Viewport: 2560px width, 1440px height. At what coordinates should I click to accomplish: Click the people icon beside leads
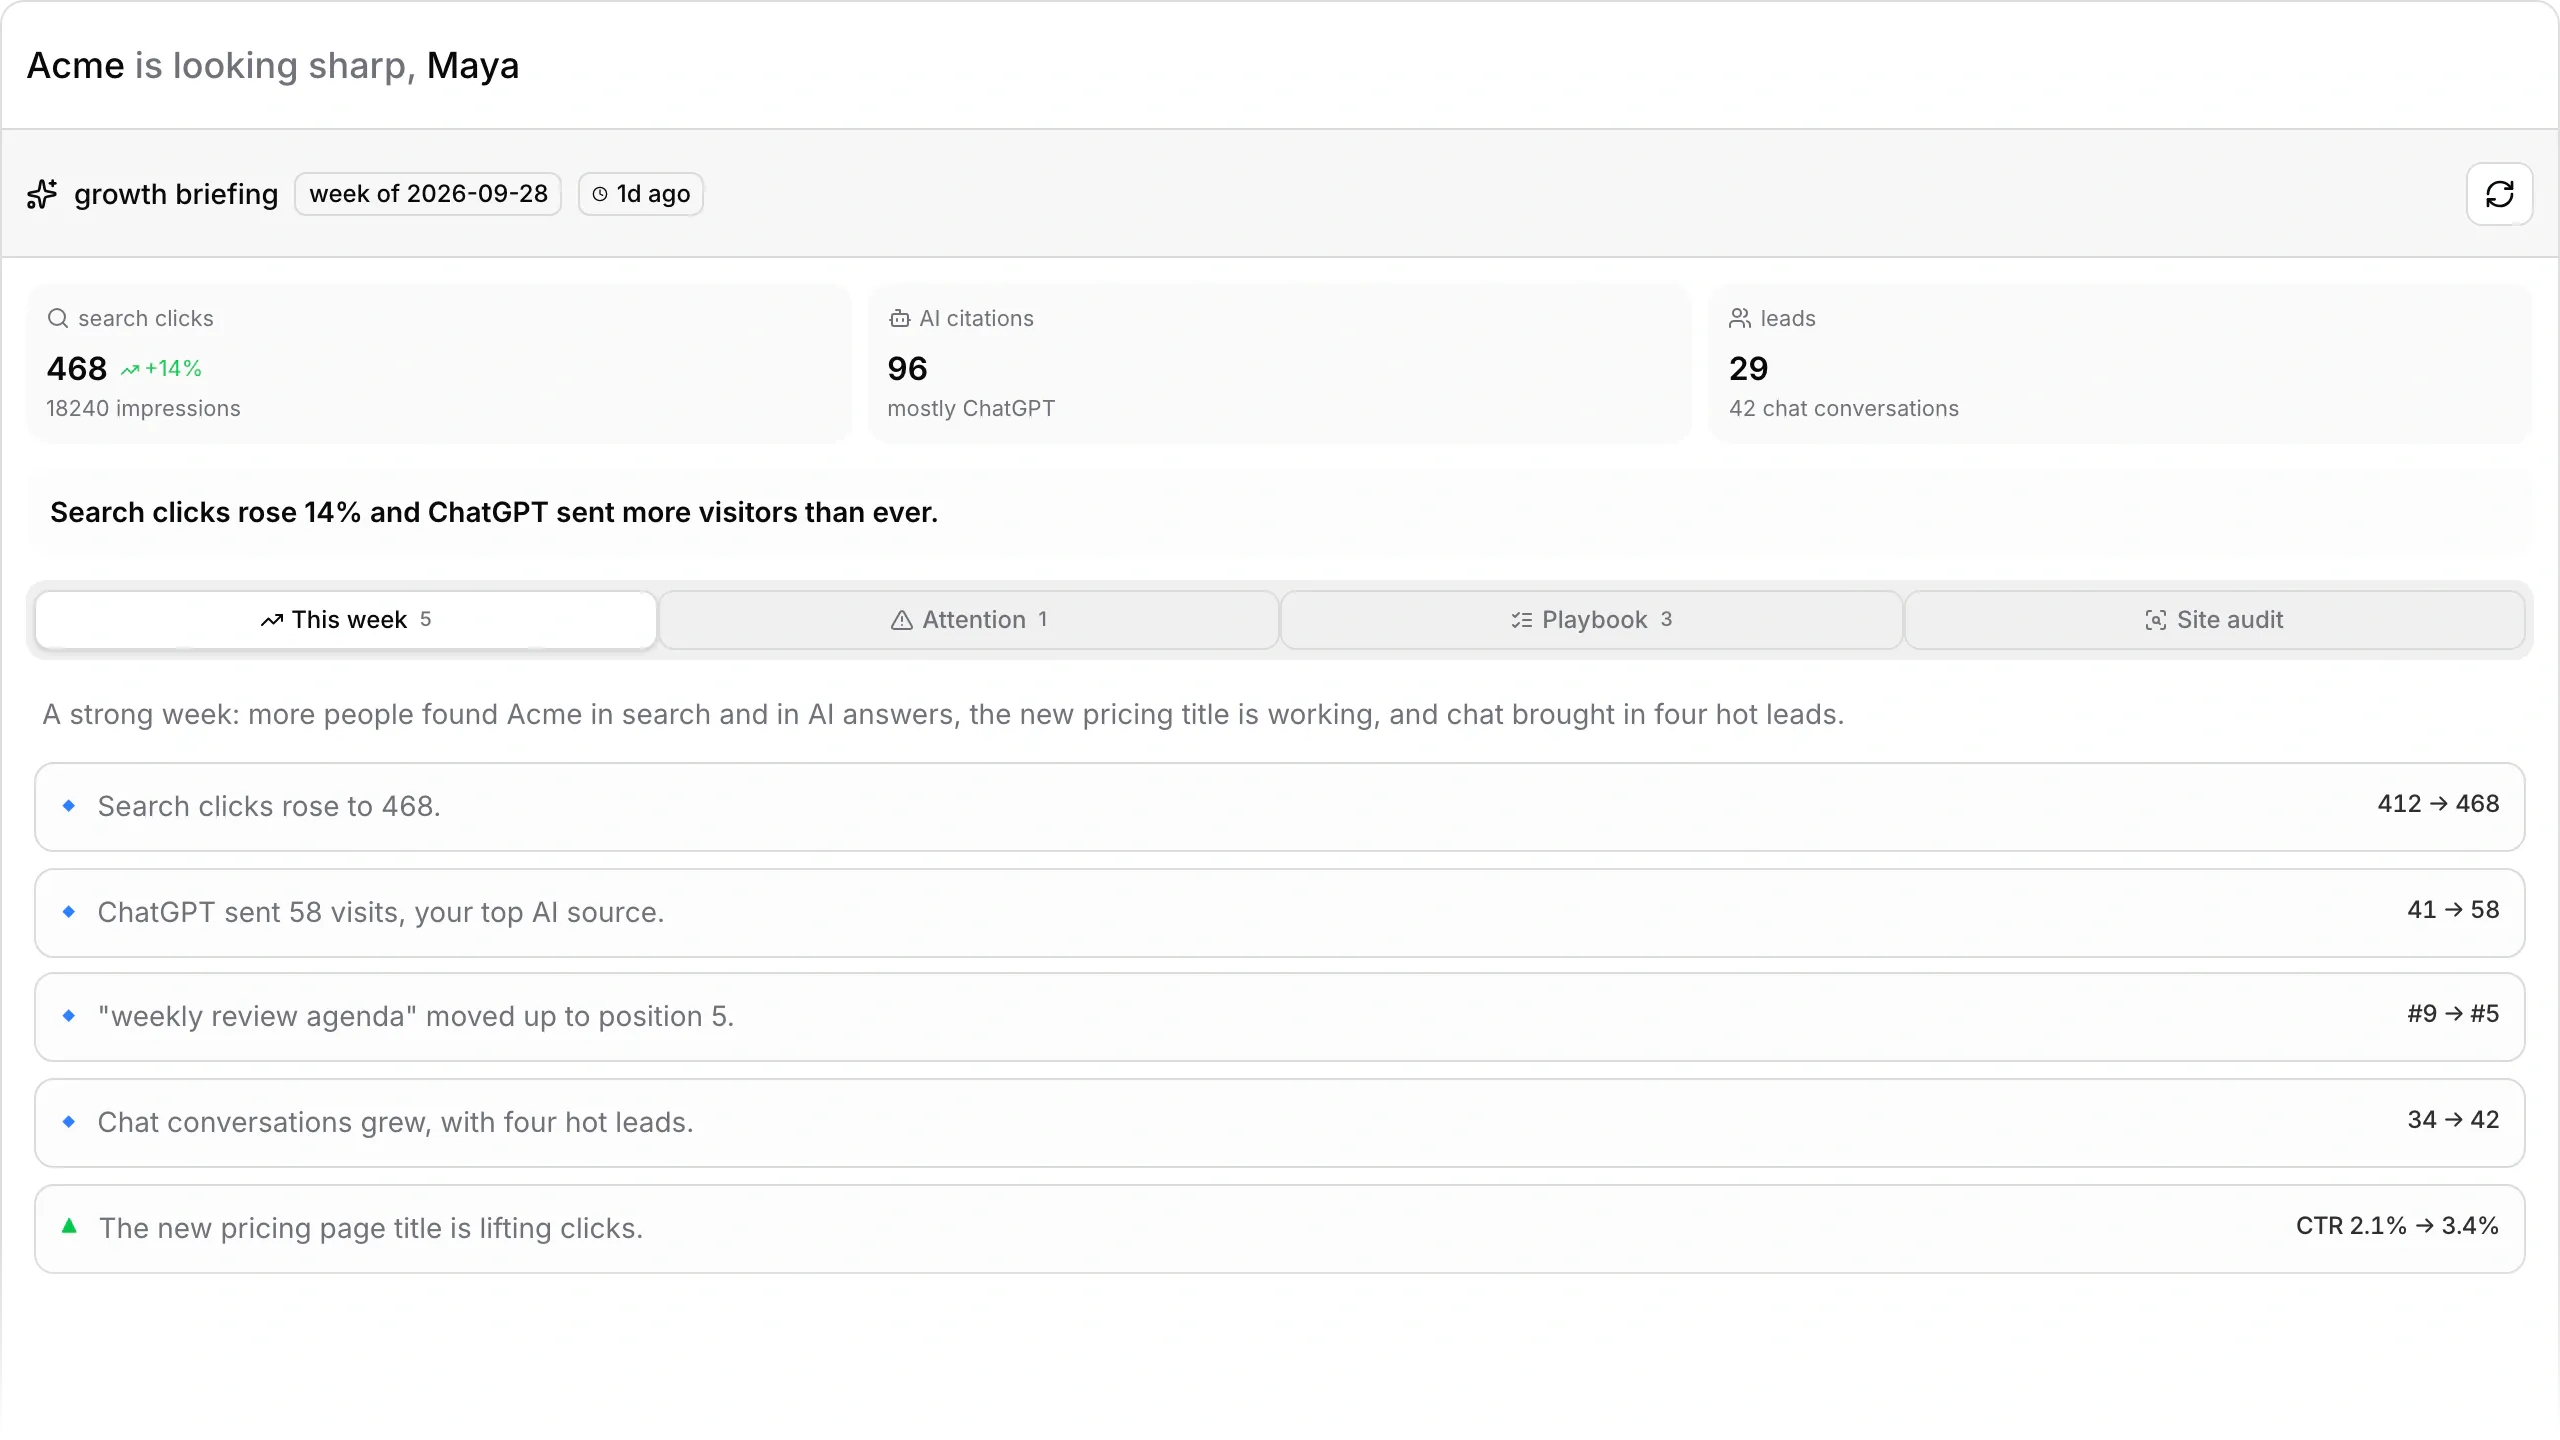pos(1740,318)
